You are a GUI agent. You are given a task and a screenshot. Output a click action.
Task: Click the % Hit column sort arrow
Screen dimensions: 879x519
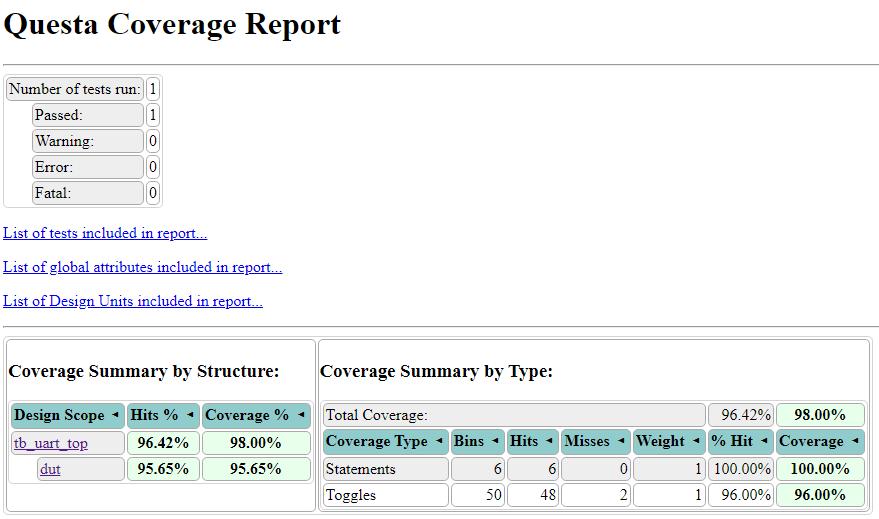764,441
